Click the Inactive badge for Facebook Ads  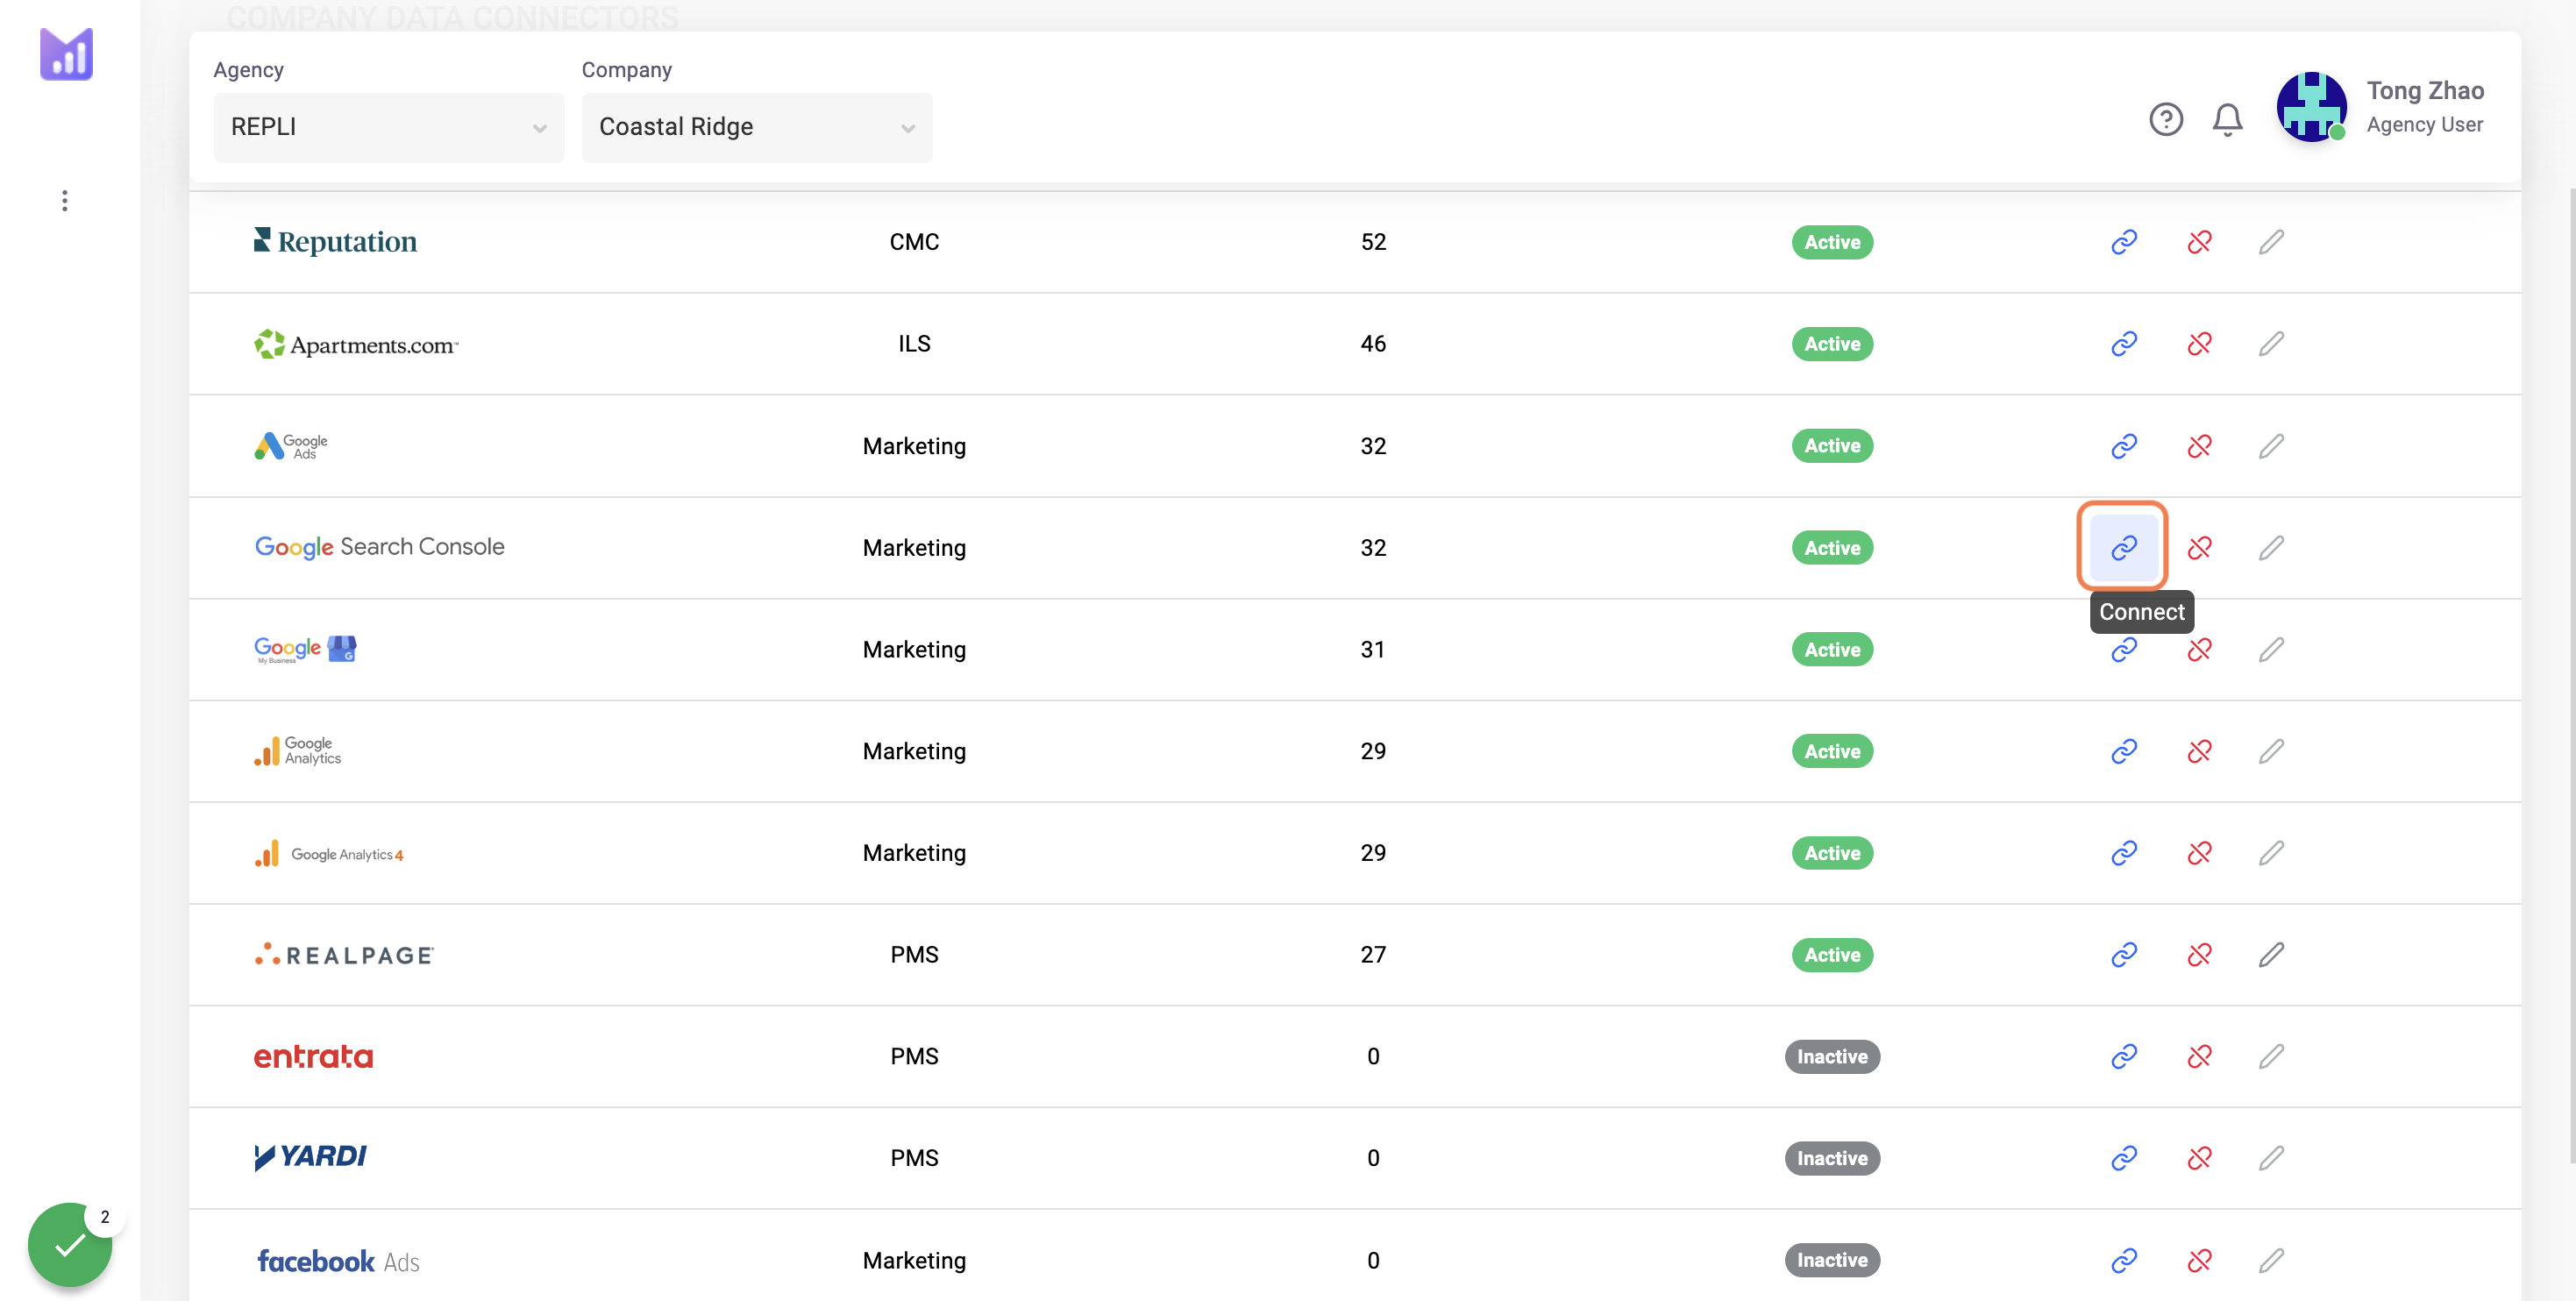tap(1832, 1260)
